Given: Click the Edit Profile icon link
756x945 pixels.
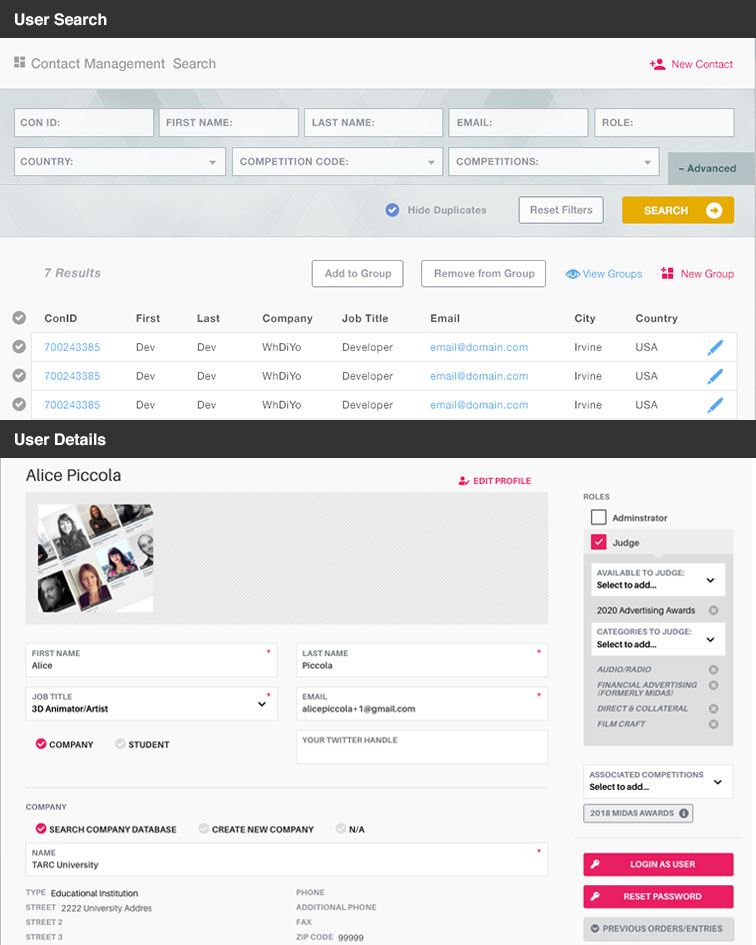Looking at the screenshot, I should coord(464,481).
